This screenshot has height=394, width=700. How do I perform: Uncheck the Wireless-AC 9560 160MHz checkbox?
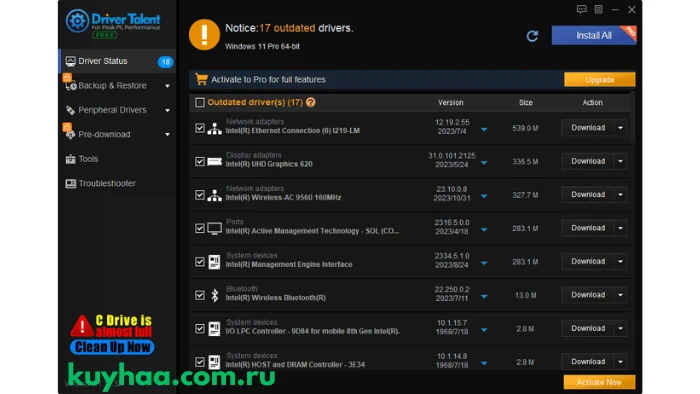[x=200, y=195]
